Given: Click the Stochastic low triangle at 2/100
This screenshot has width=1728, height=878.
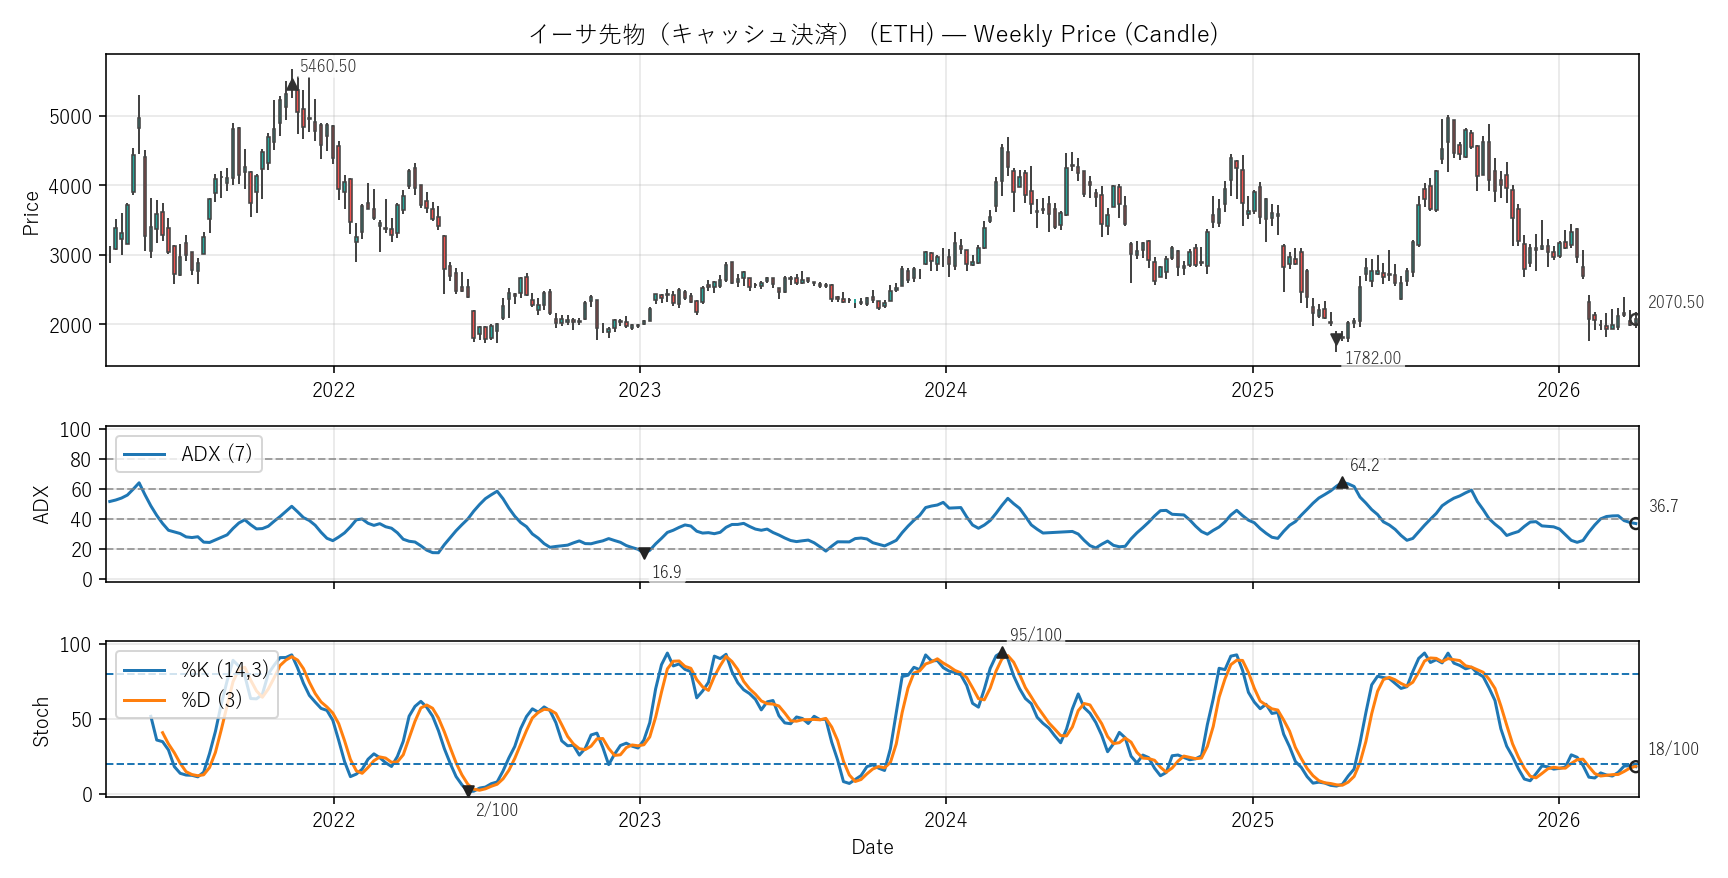Looking at the screenshot, I should coord(468,791).
